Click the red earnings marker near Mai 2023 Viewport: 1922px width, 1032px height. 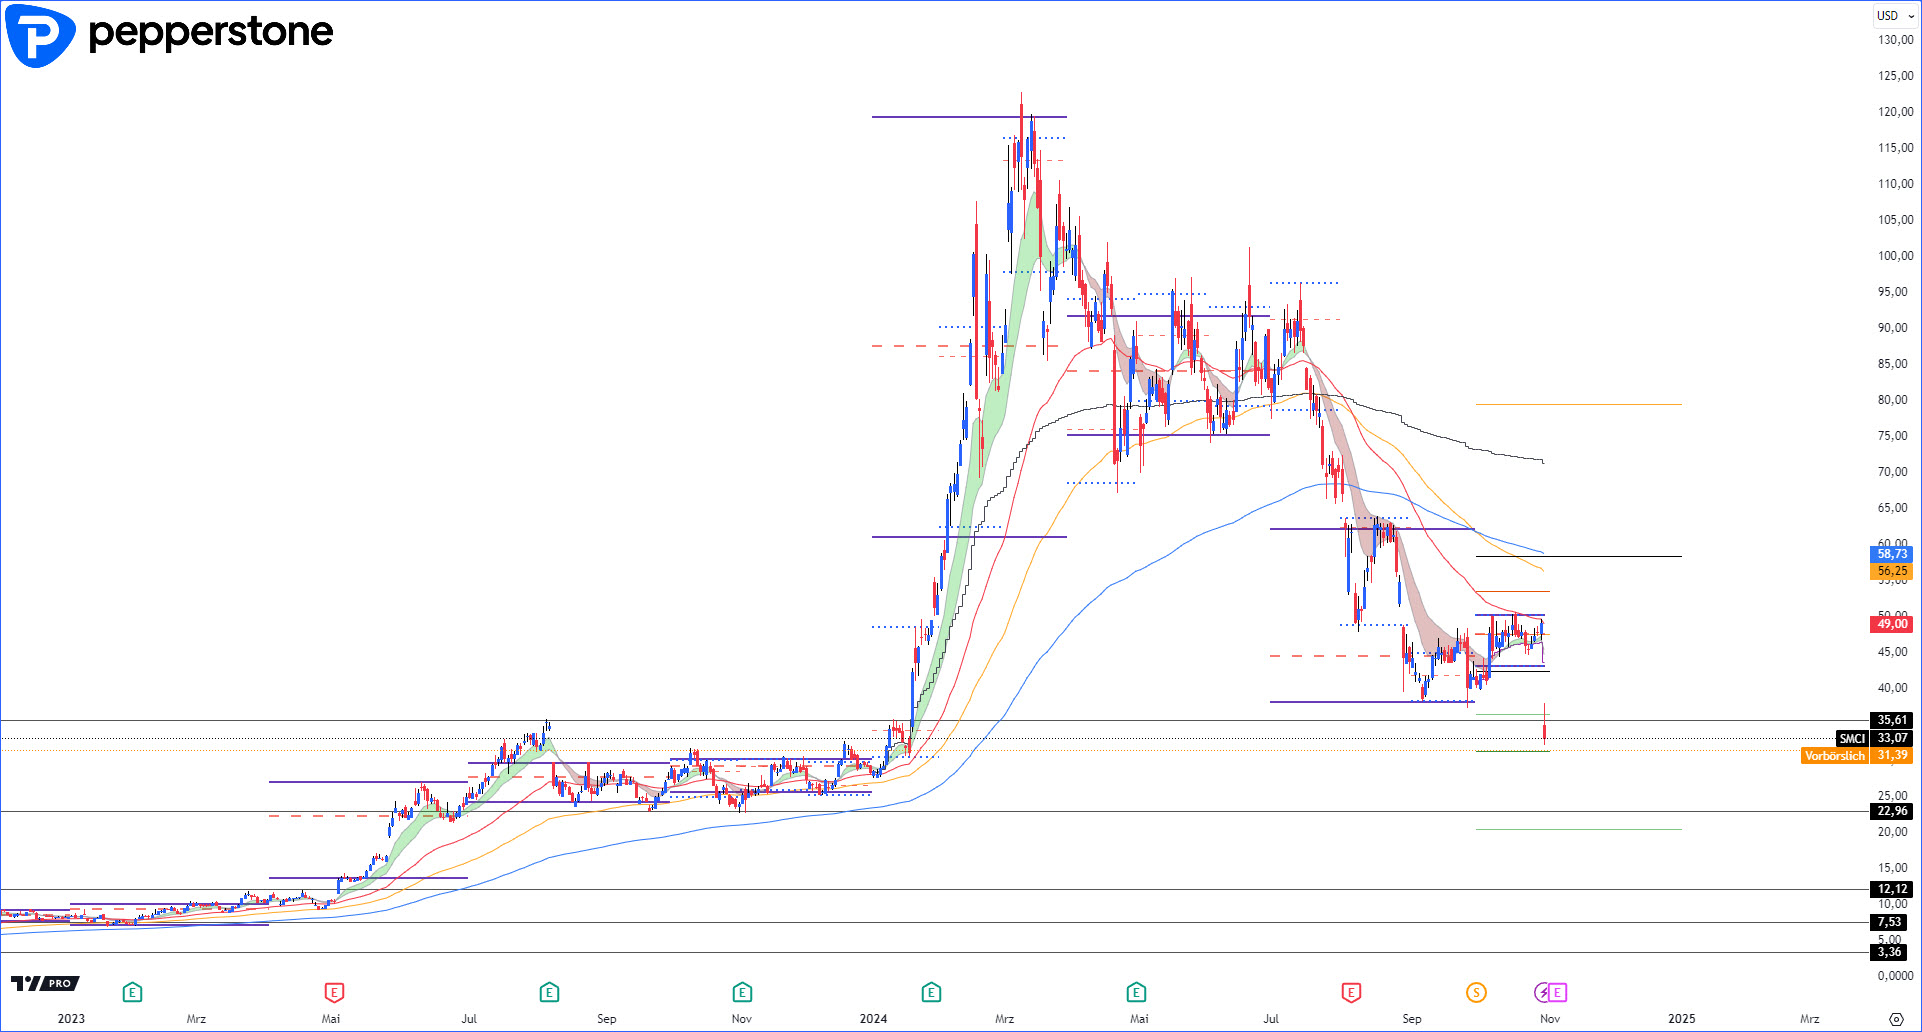point(334,992)
